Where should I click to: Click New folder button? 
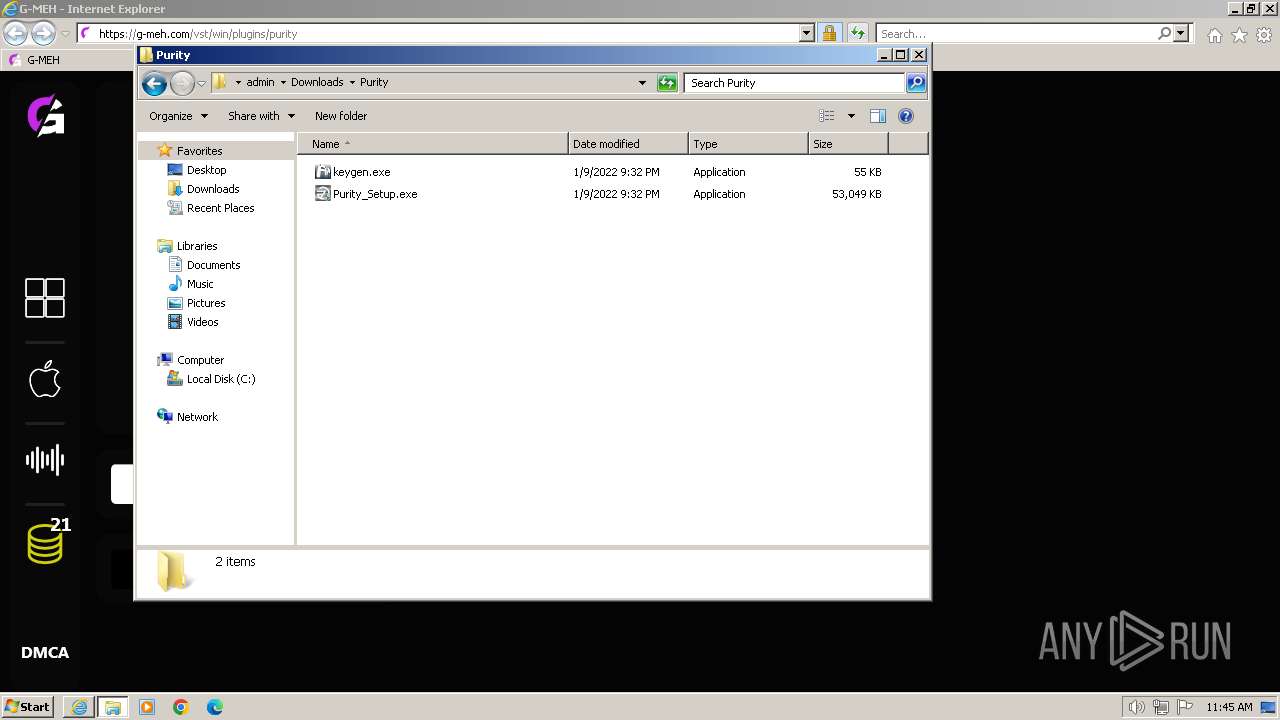[341, 116]
